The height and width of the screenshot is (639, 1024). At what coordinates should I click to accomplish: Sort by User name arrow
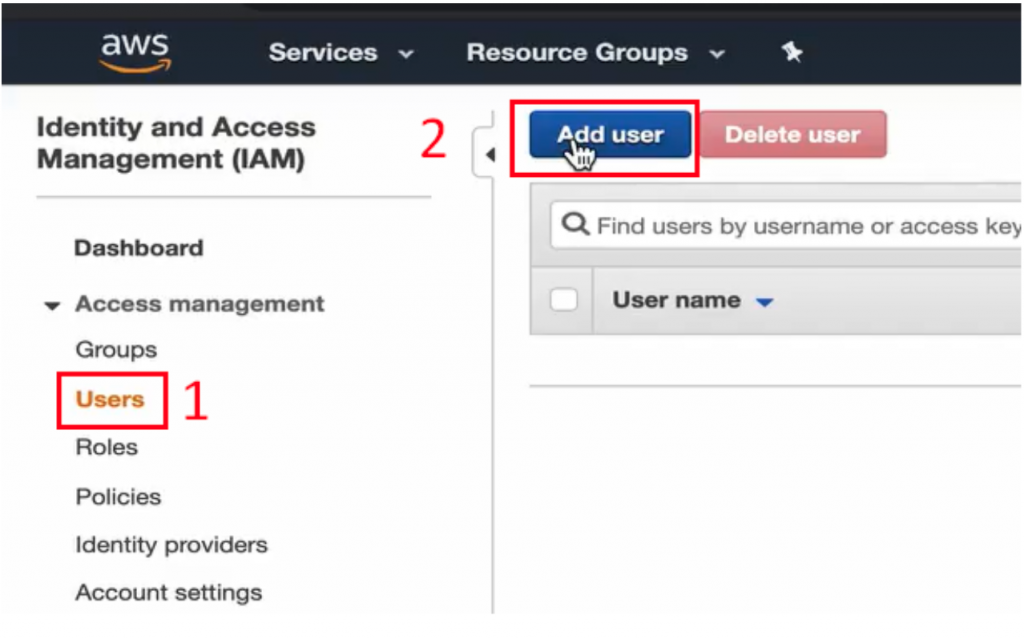[765, 301]
